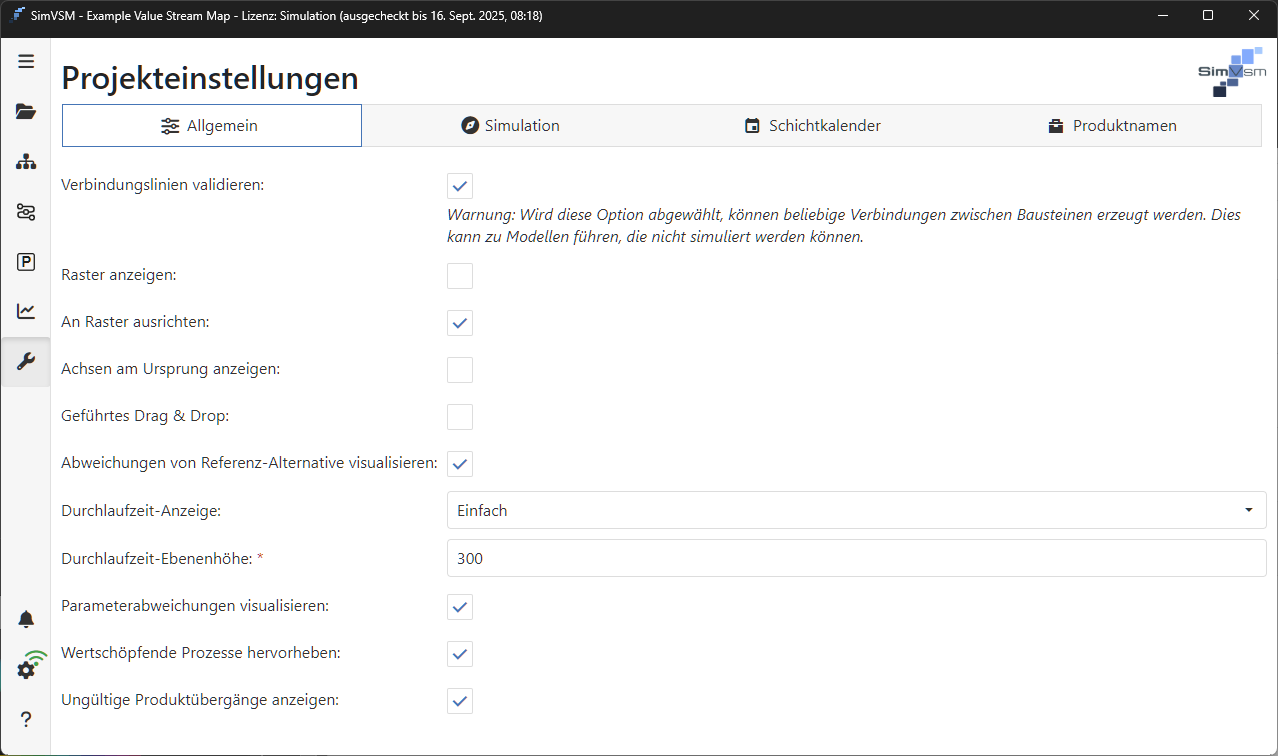Open a project via the folder icon
Screen dimensions: 1278x756
coord(26,111)
